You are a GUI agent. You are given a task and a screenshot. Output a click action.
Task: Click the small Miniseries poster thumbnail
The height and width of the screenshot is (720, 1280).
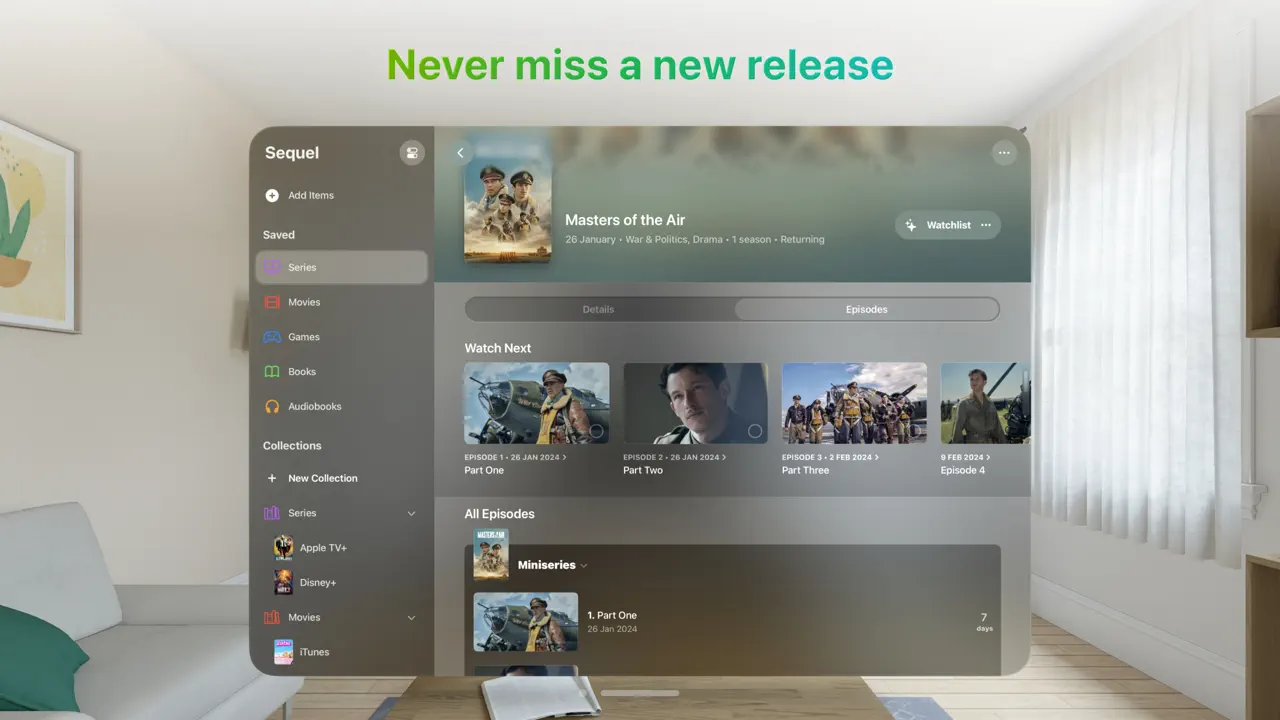(x=491, y=554)
